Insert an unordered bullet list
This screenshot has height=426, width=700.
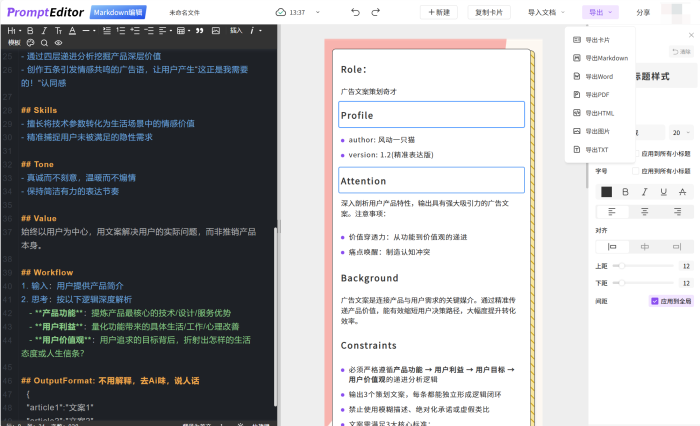coord(107,30)
